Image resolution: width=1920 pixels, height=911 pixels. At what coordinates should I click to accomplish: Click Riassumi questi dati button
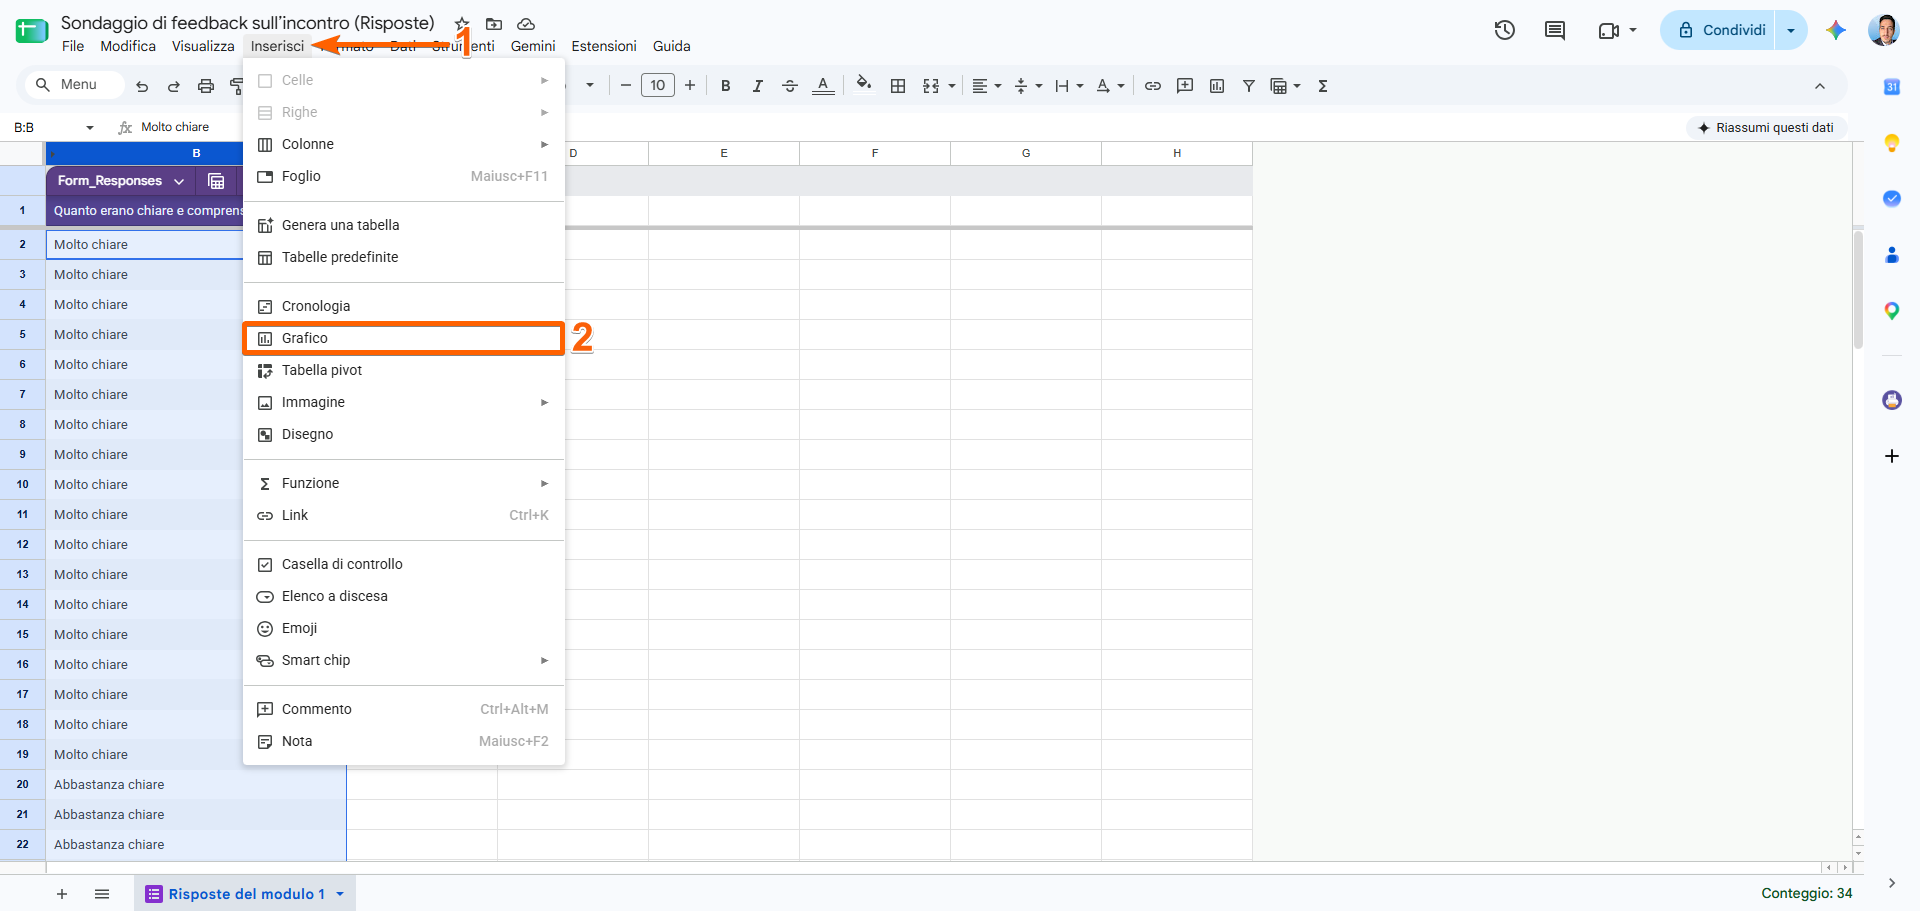tap(1766, 128)
